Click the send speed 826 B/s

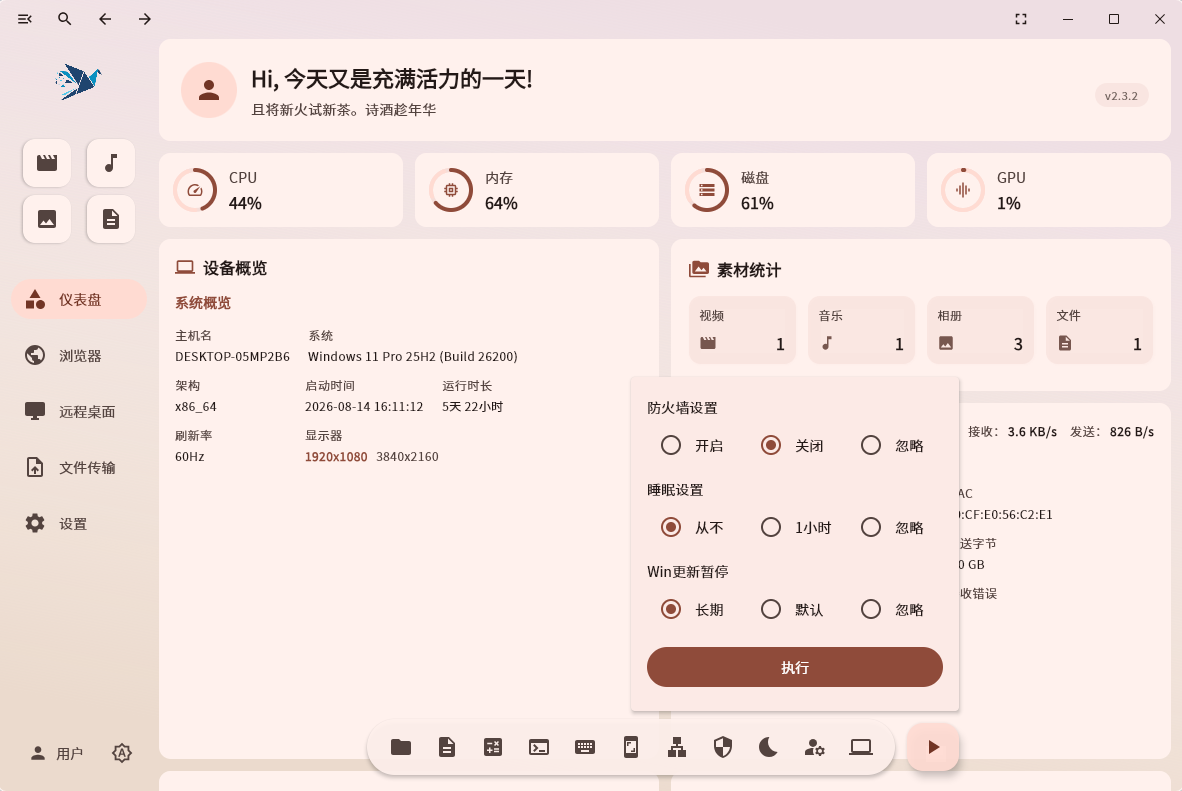[x=1131, y=432]
